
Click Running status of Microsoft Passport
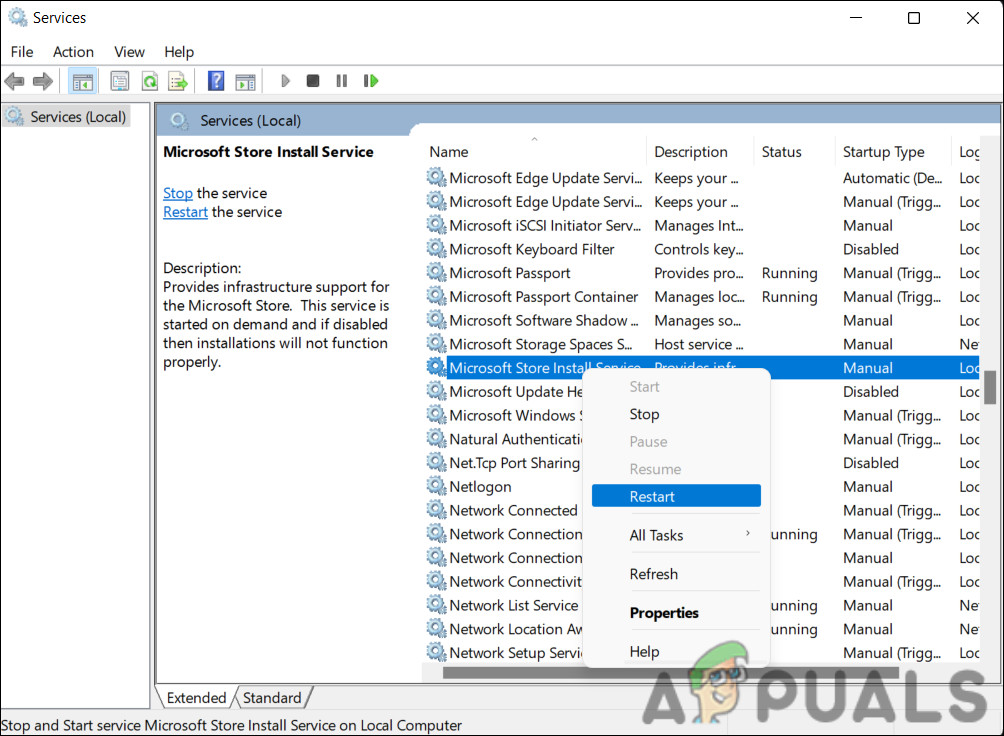(x=789, y=273)
